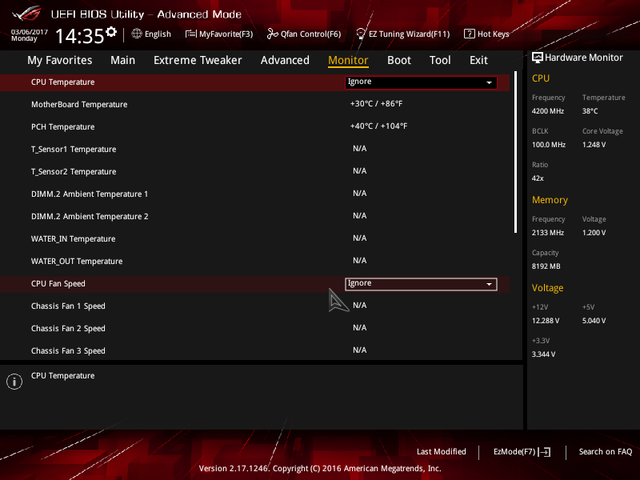Click 1.200 V memory voltage value
Image resolution: width=640 pixels, height=480 pixels.
(594, 233)
